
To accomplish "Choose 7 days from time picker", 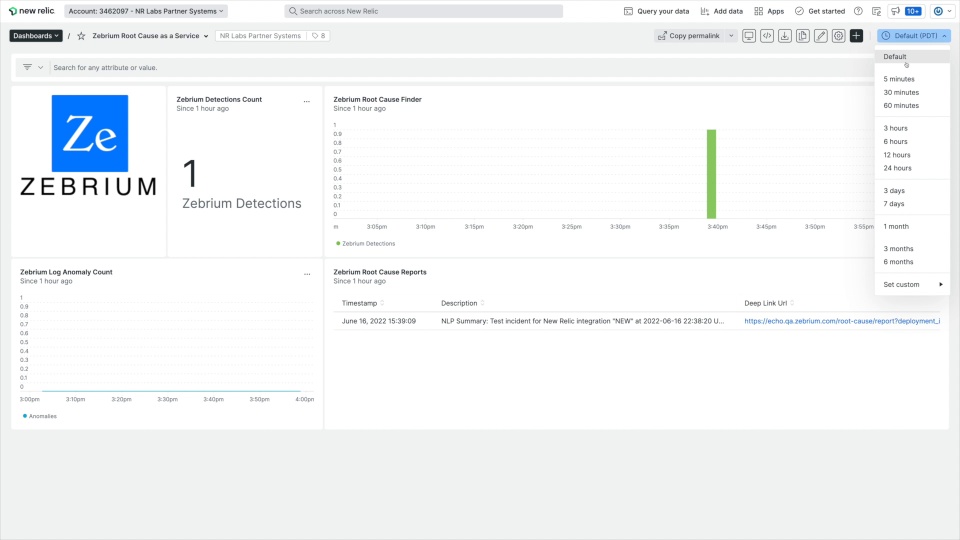I will 912,204.
